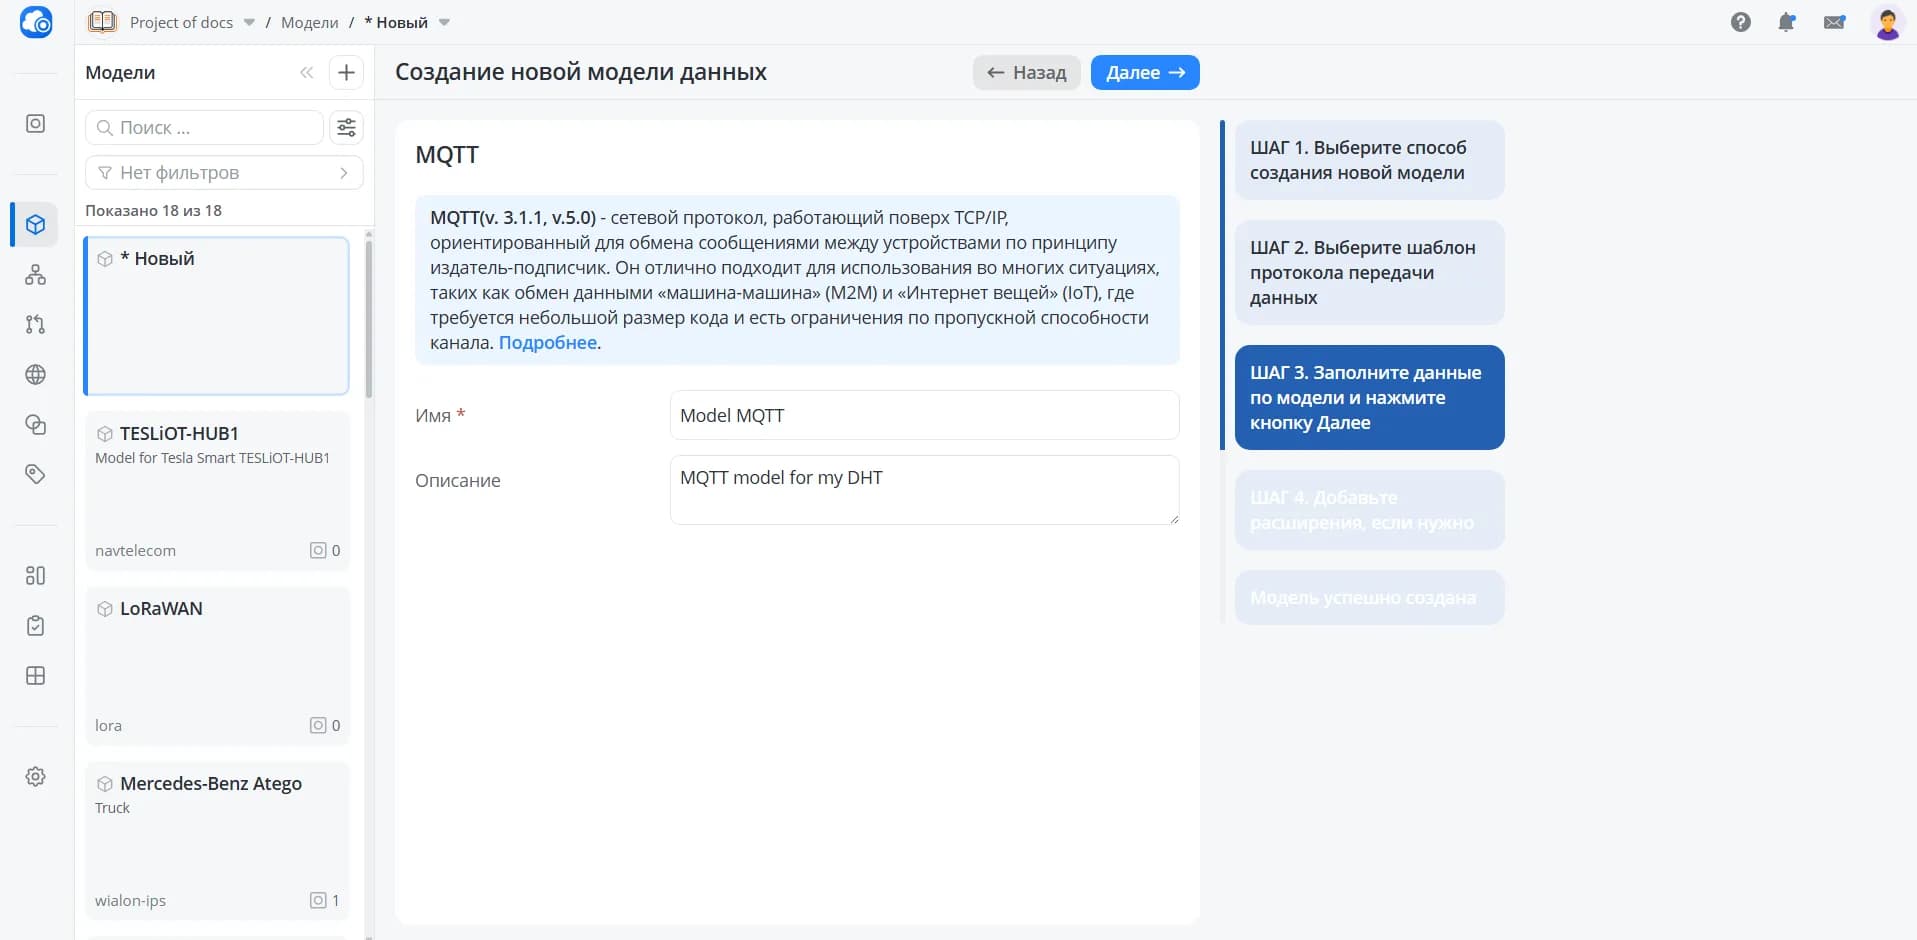
Task: Click the 'Далее' button
Action: point(1145,72)
